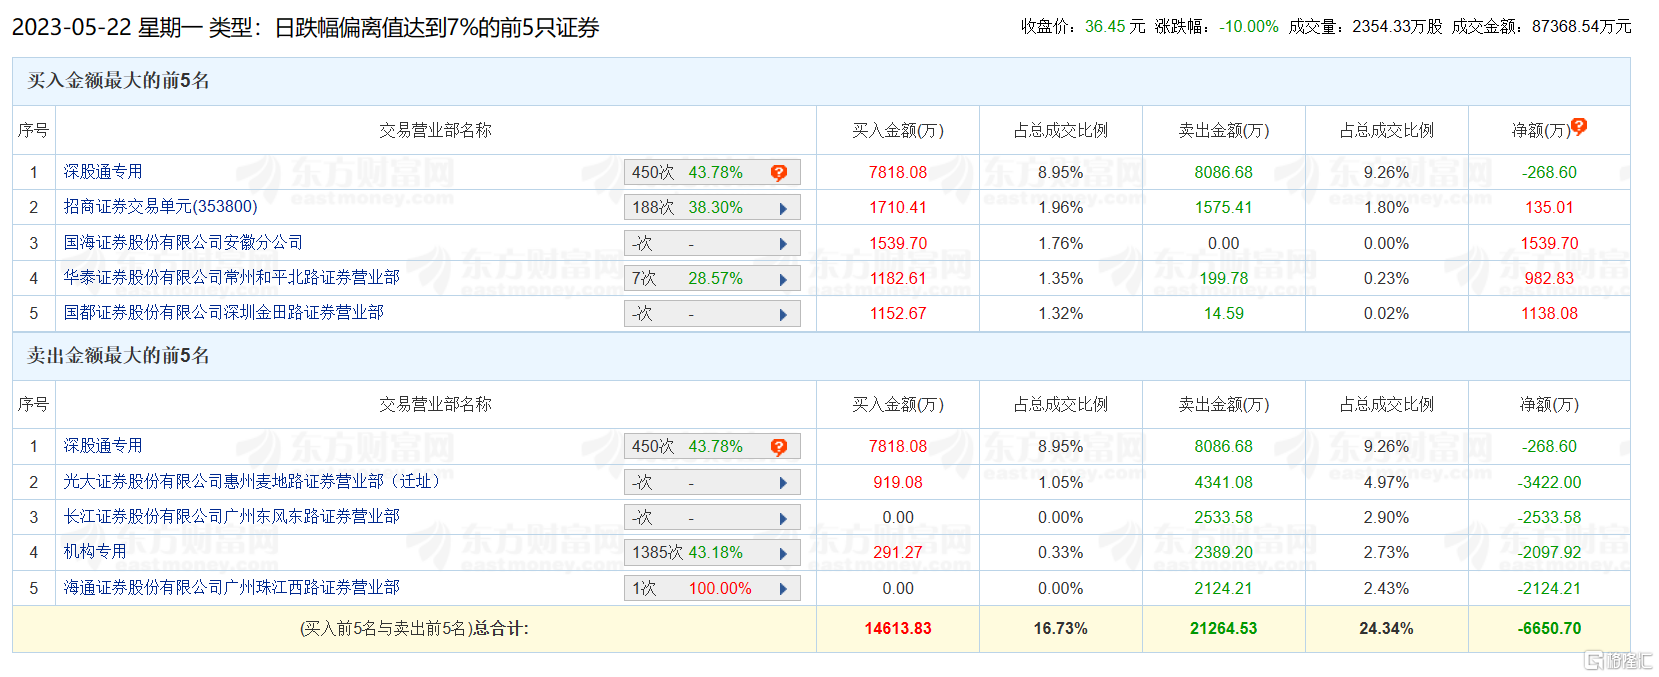This screenshot has width=1659, height=677.
Task: Click arrow icon in 长江证券广州东风东路 row
Action: tap(783, 518)
